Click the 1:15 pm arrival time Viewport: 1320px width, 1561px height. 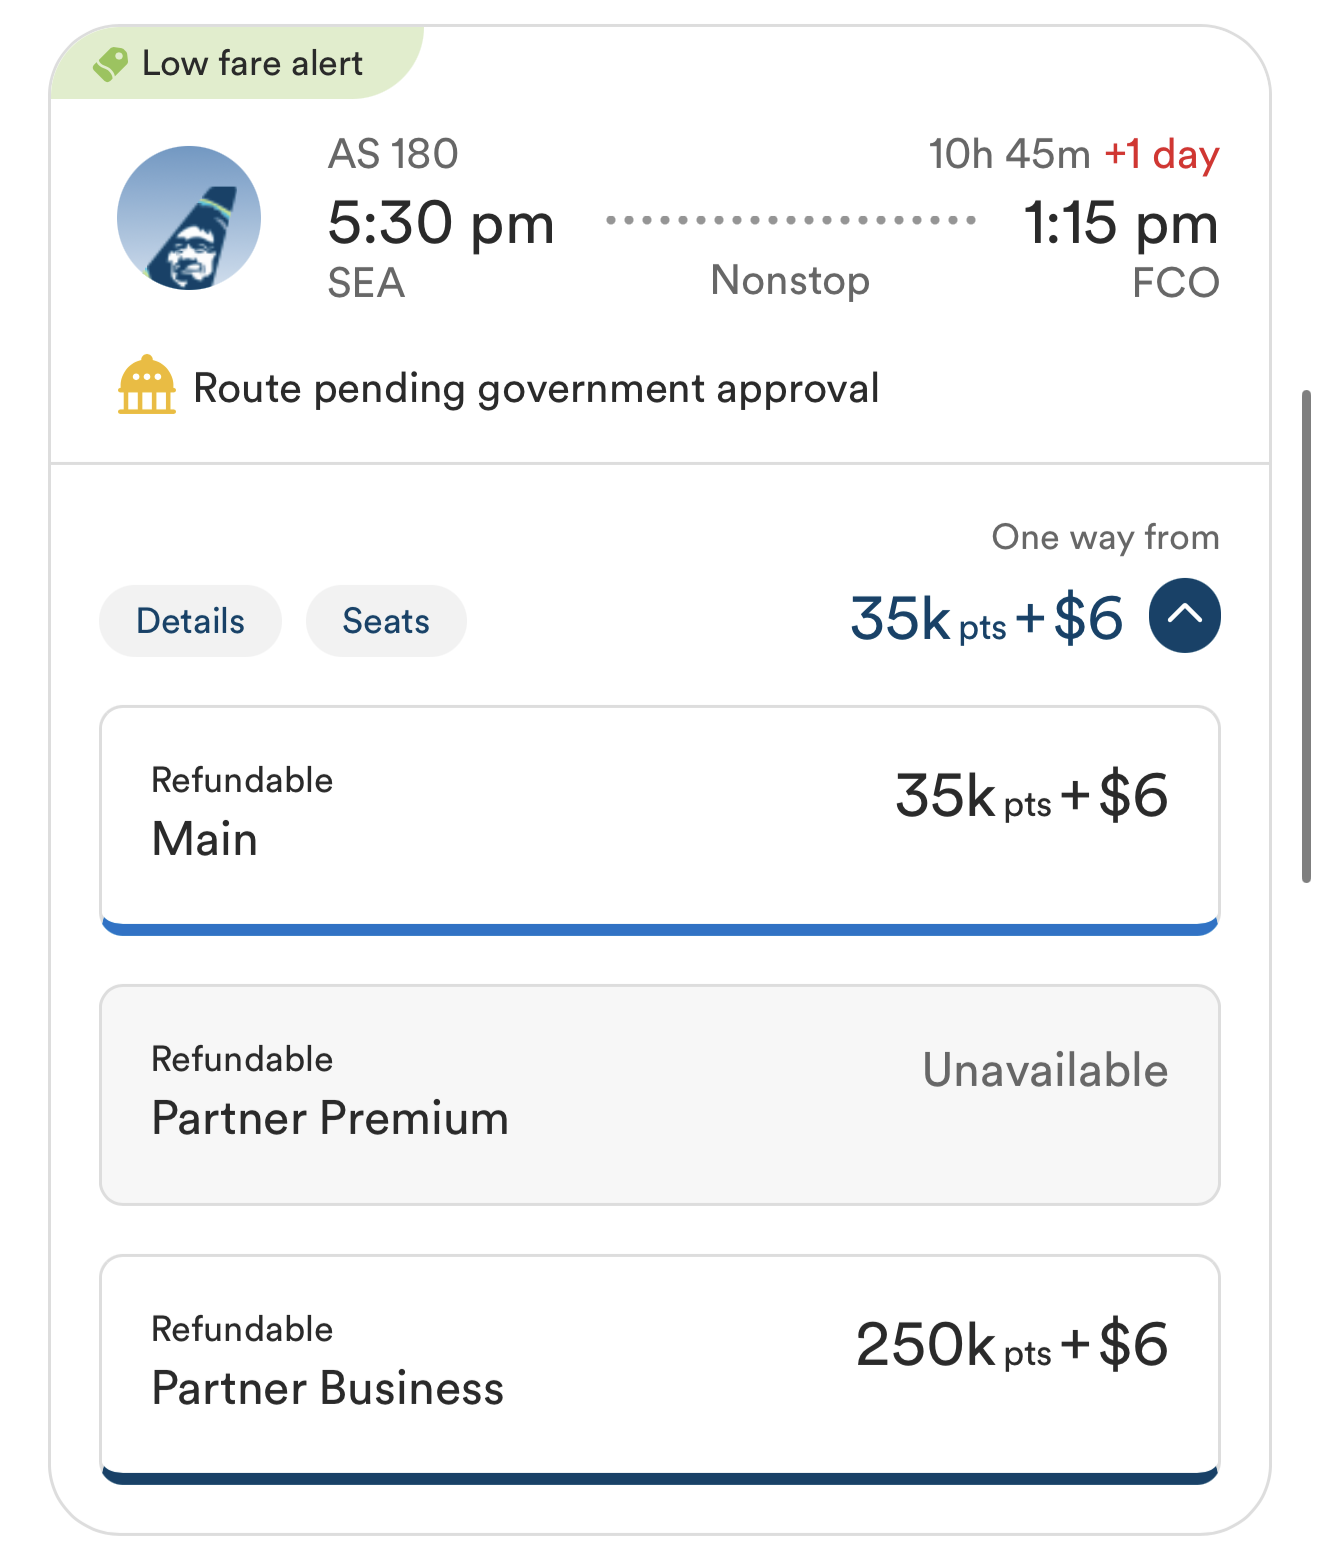(1120, 222)
